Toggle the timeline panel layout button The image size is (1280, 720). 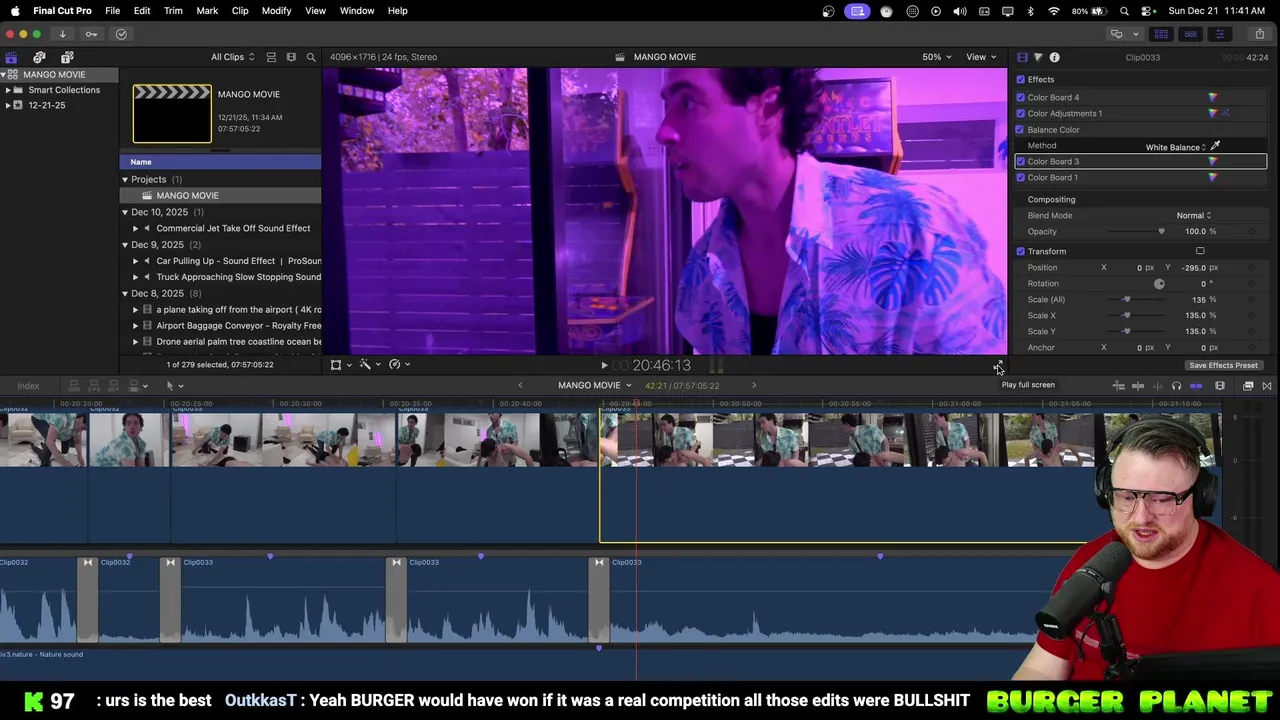[1190, 34]
